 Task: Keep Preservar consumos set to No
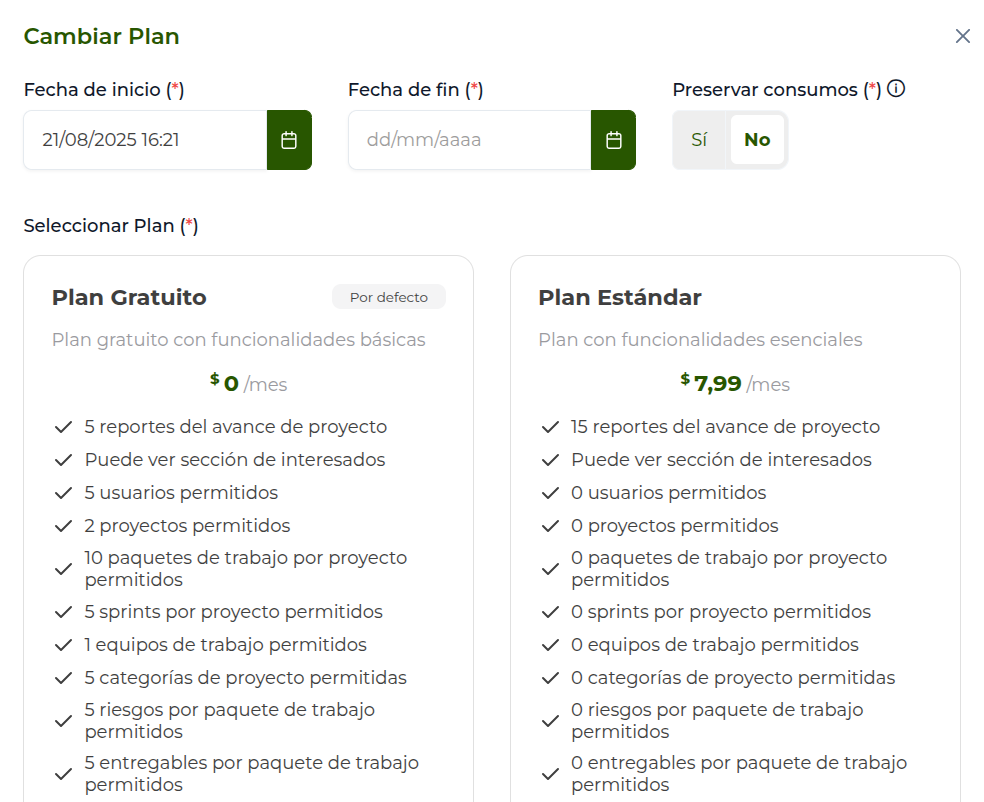757,140
